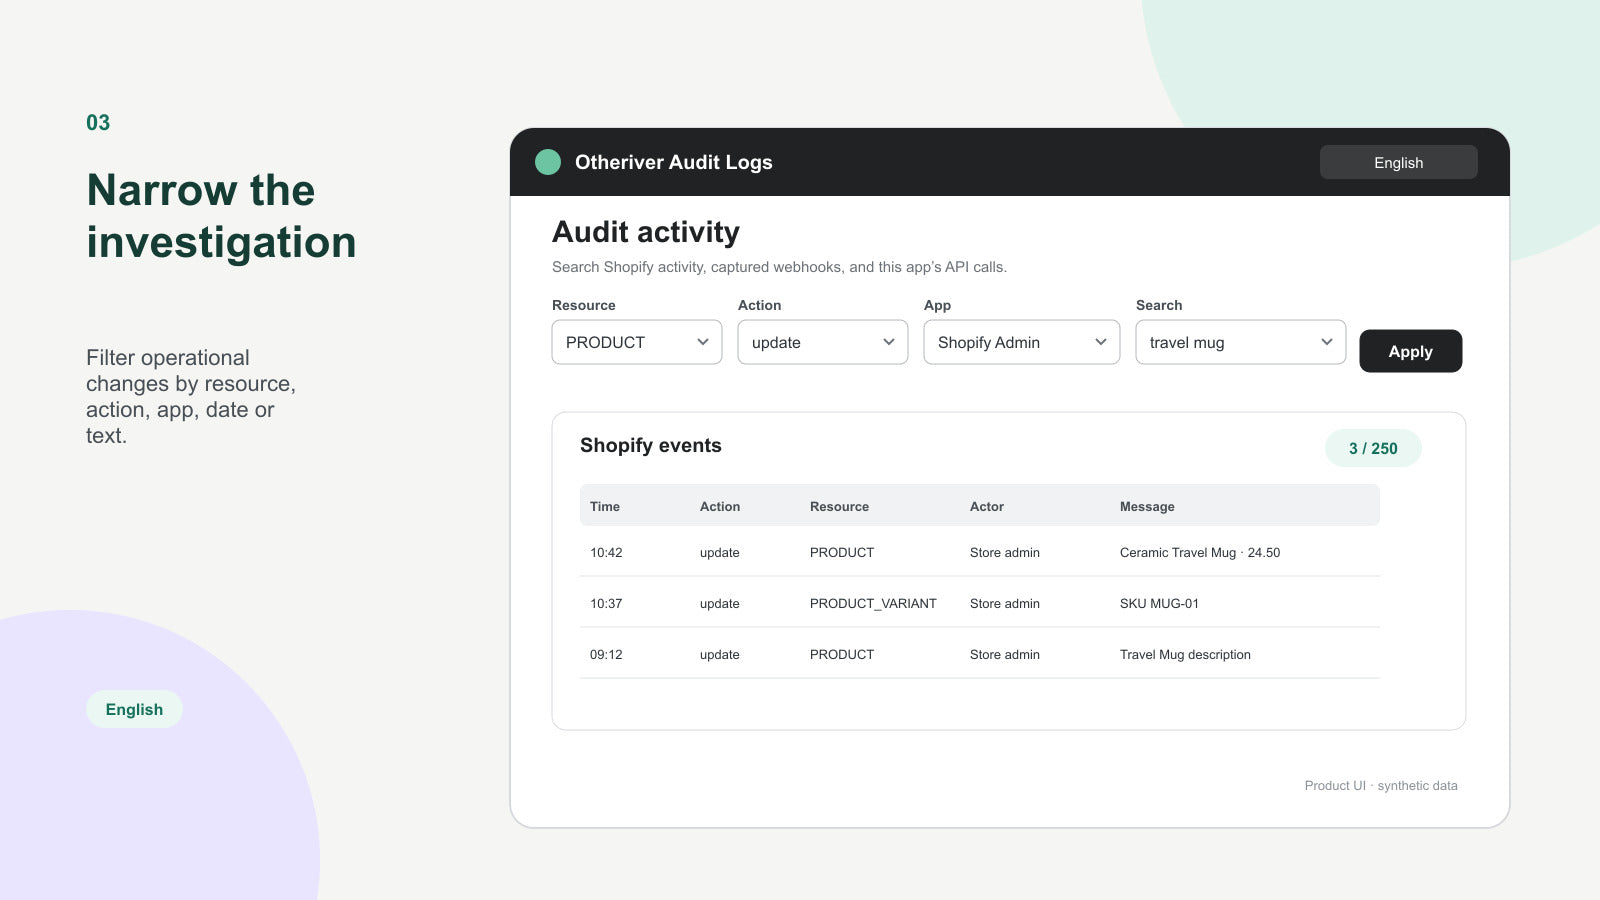Select the 10:42 event time cell

pos(606,552)
